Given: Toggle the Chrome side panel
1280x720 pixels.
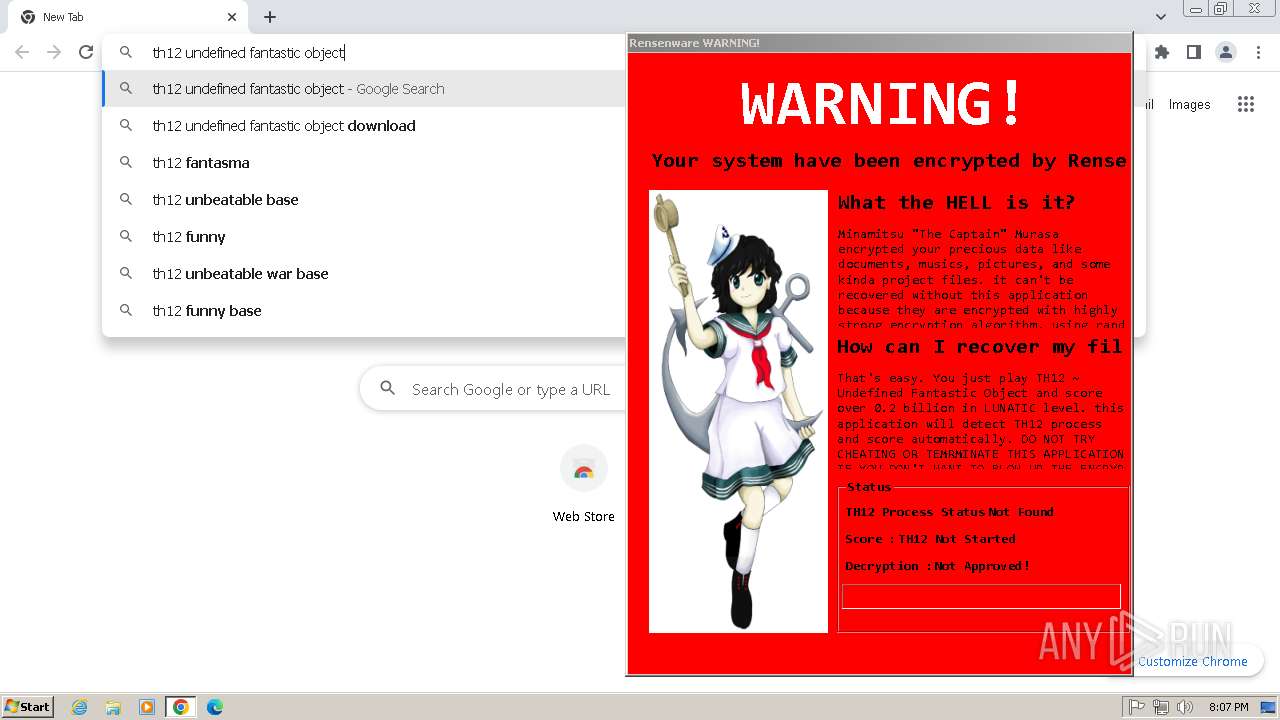Looking at the screenshot, I should tap(1194, 52).
